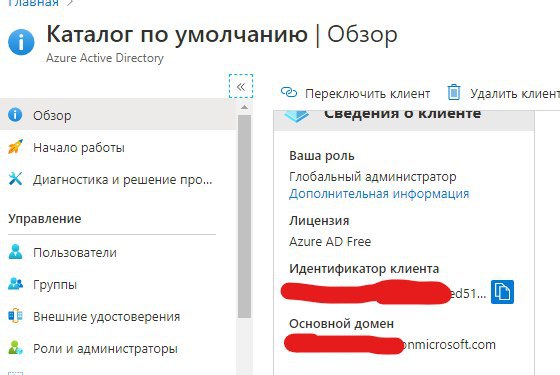The image size is (560, 375).
Task: Click the Основной домен label
Action: click(341, 324)
